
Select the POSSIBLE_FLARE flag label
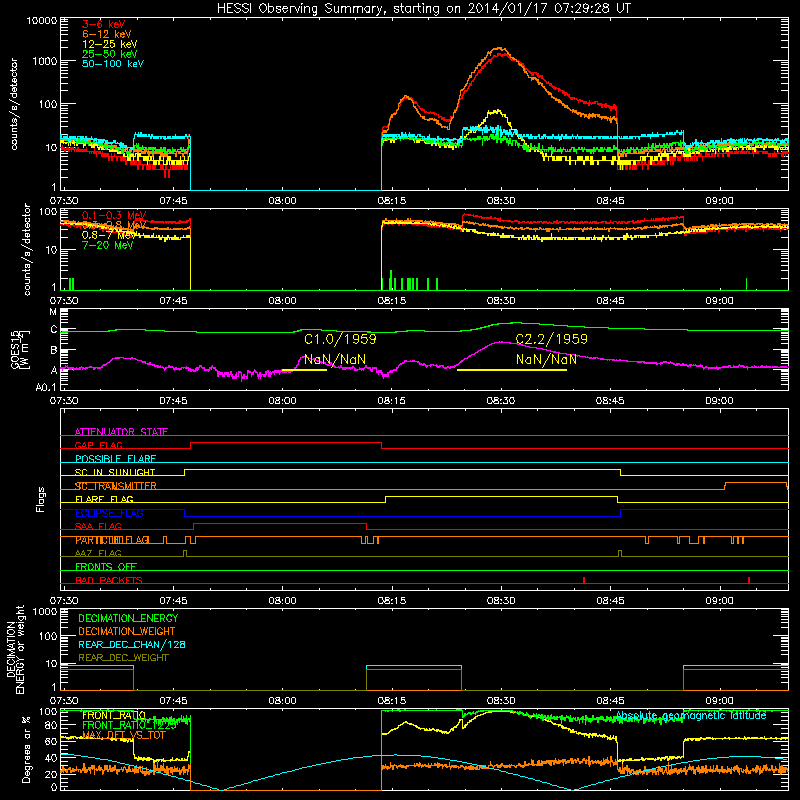[x=115, y=459]
